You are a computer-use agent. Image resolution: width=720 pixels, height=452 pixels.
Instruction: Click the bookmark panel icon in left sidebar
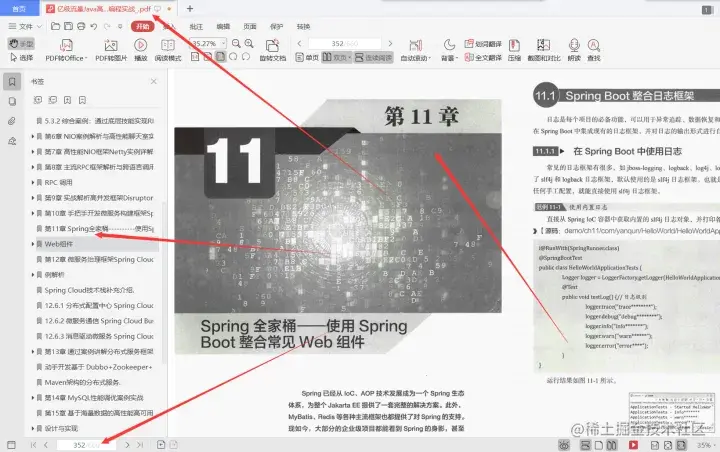pyautogui.click(x=12, y=82)
